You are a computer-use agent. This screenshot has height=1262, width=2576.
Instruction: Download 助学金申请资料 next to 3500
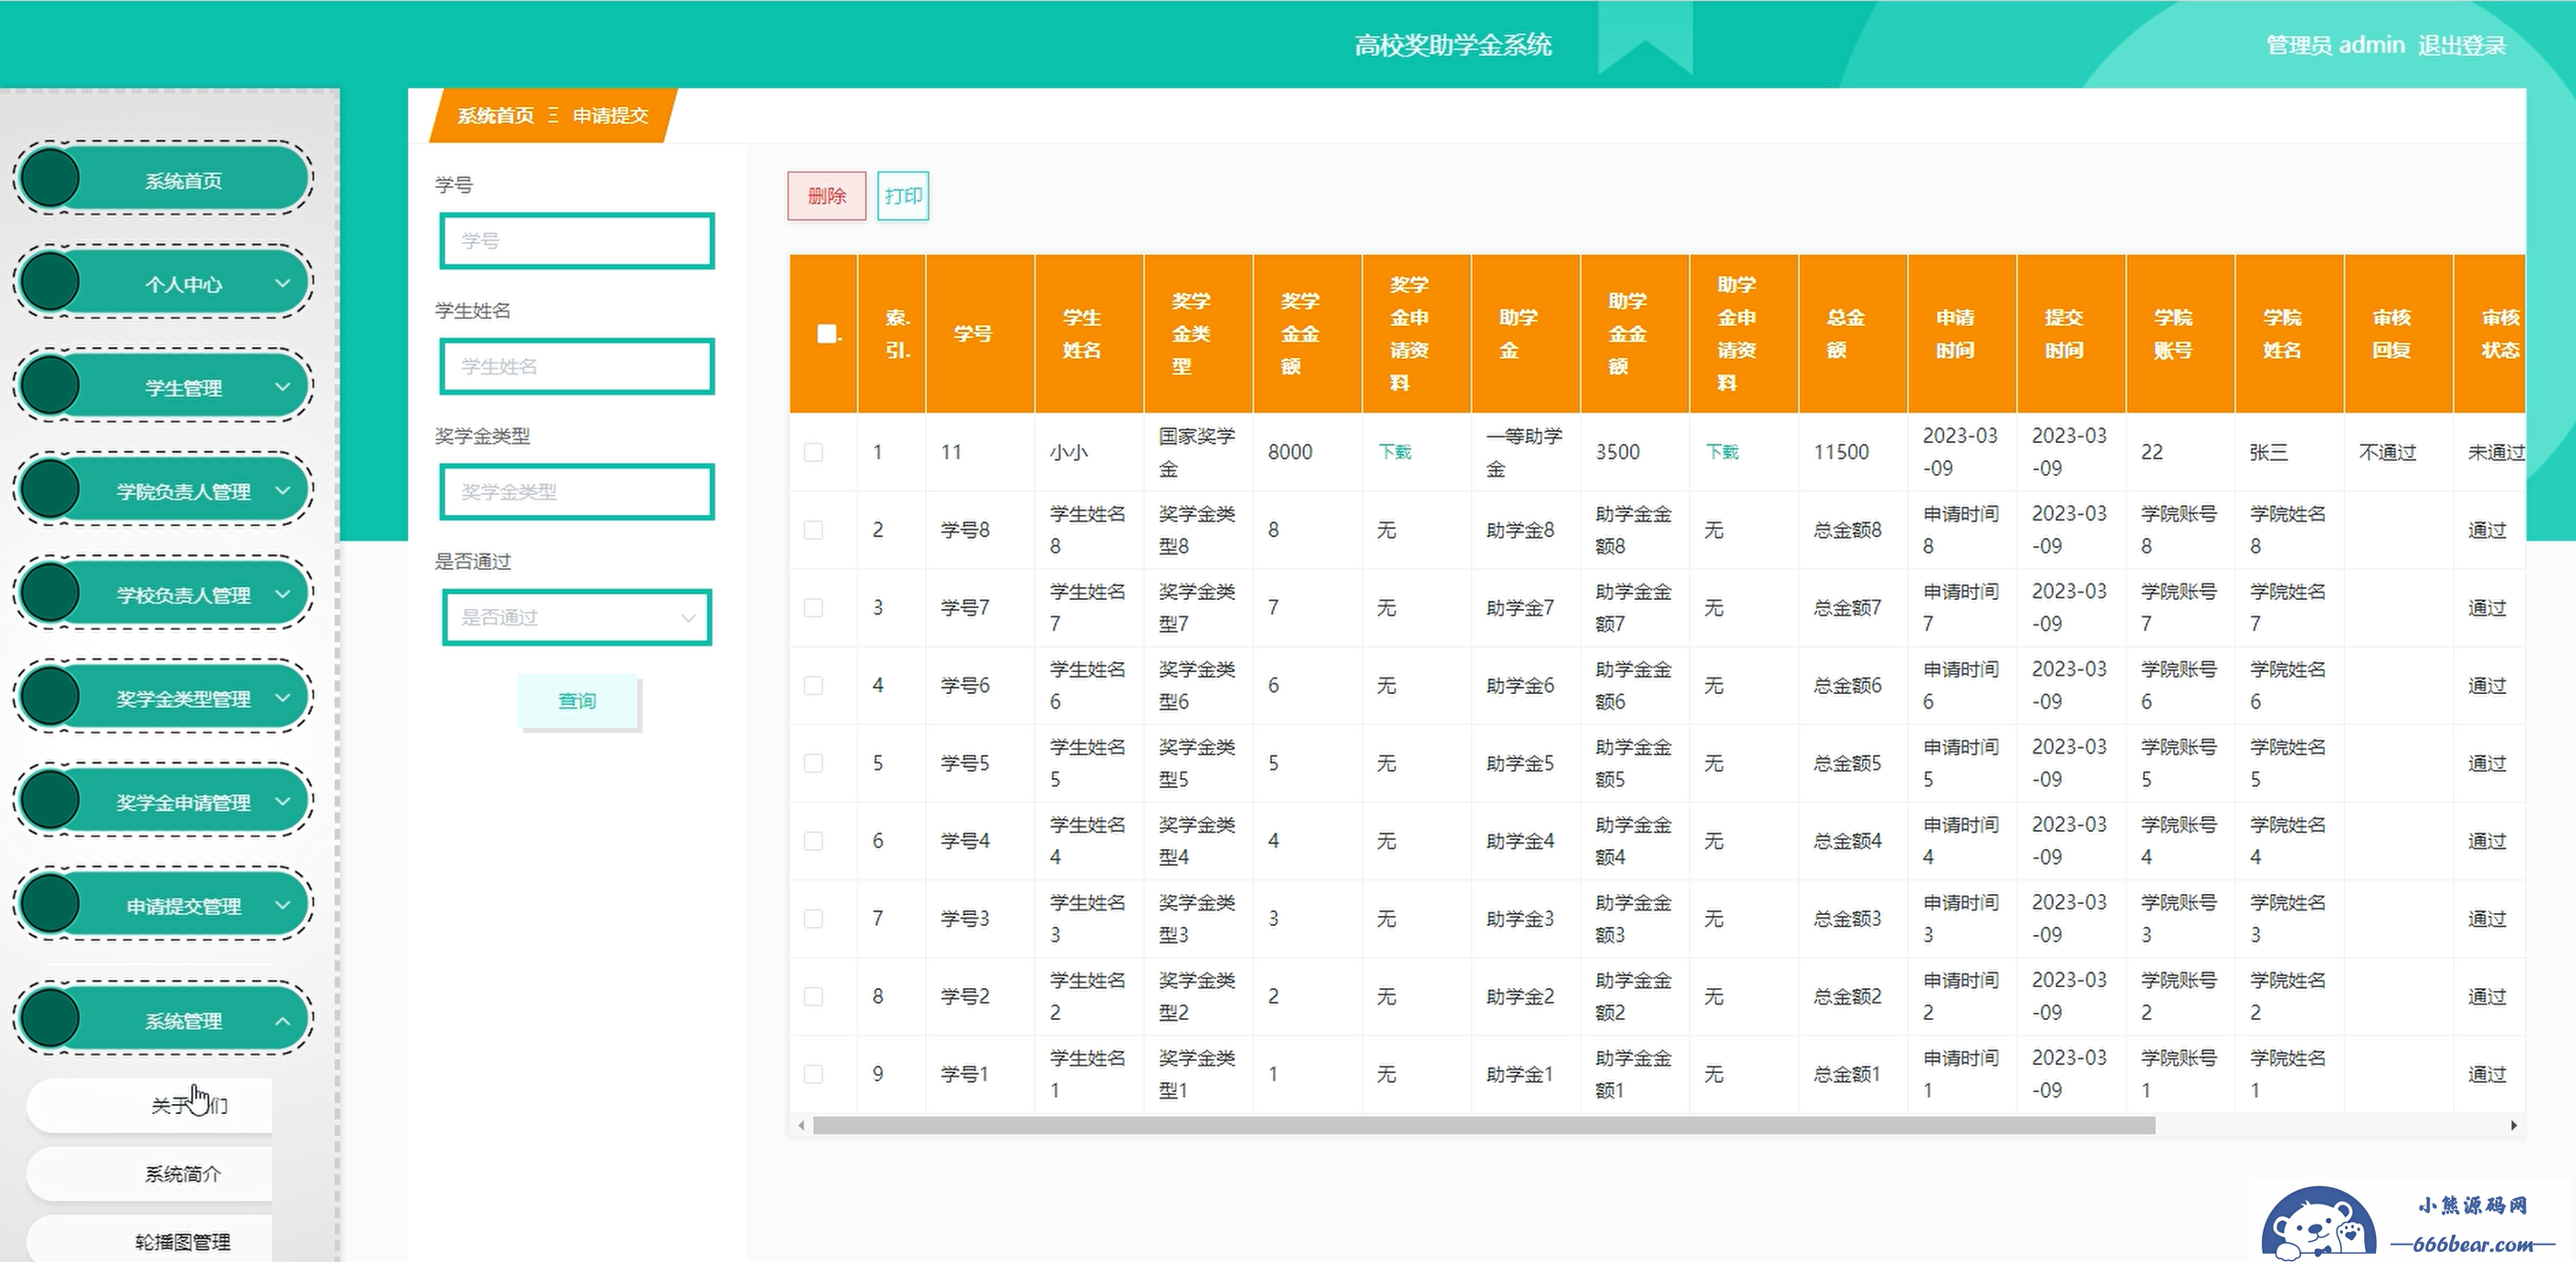pyautogui.click(x=1722, y=452)
